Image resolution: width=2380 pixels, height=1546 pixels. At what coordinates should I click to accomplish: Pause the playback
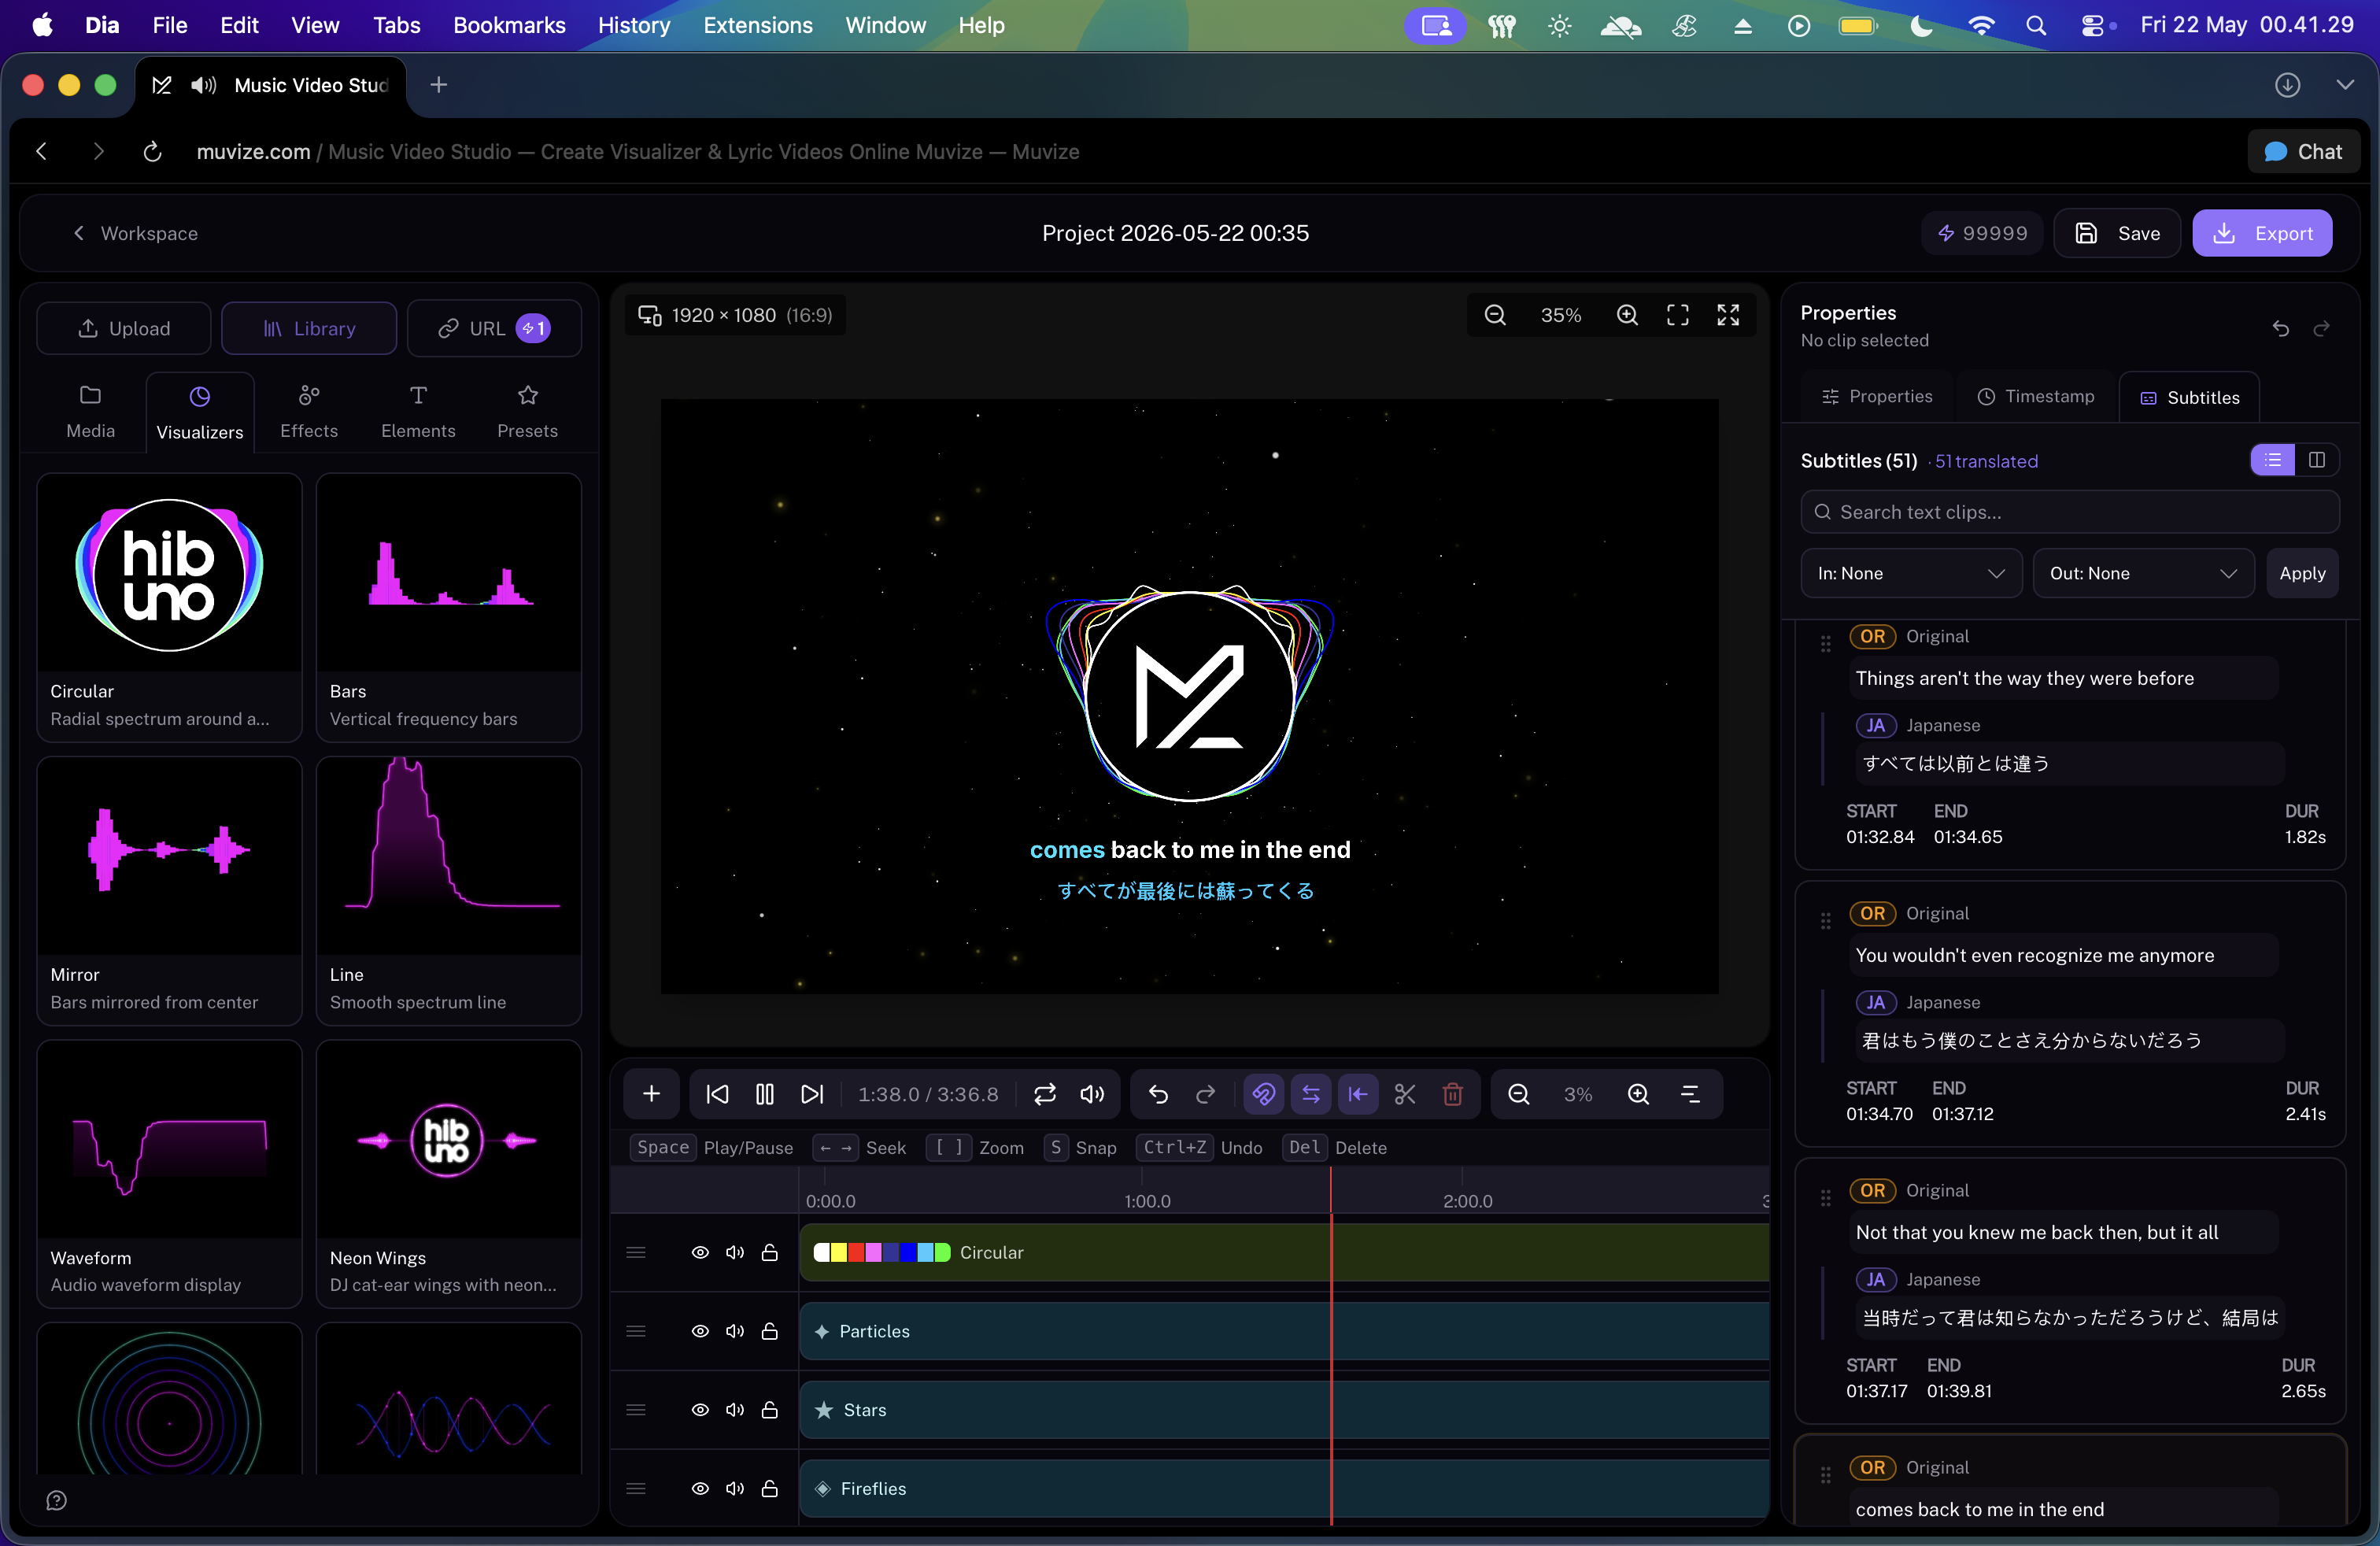[x=765, y=1094]
